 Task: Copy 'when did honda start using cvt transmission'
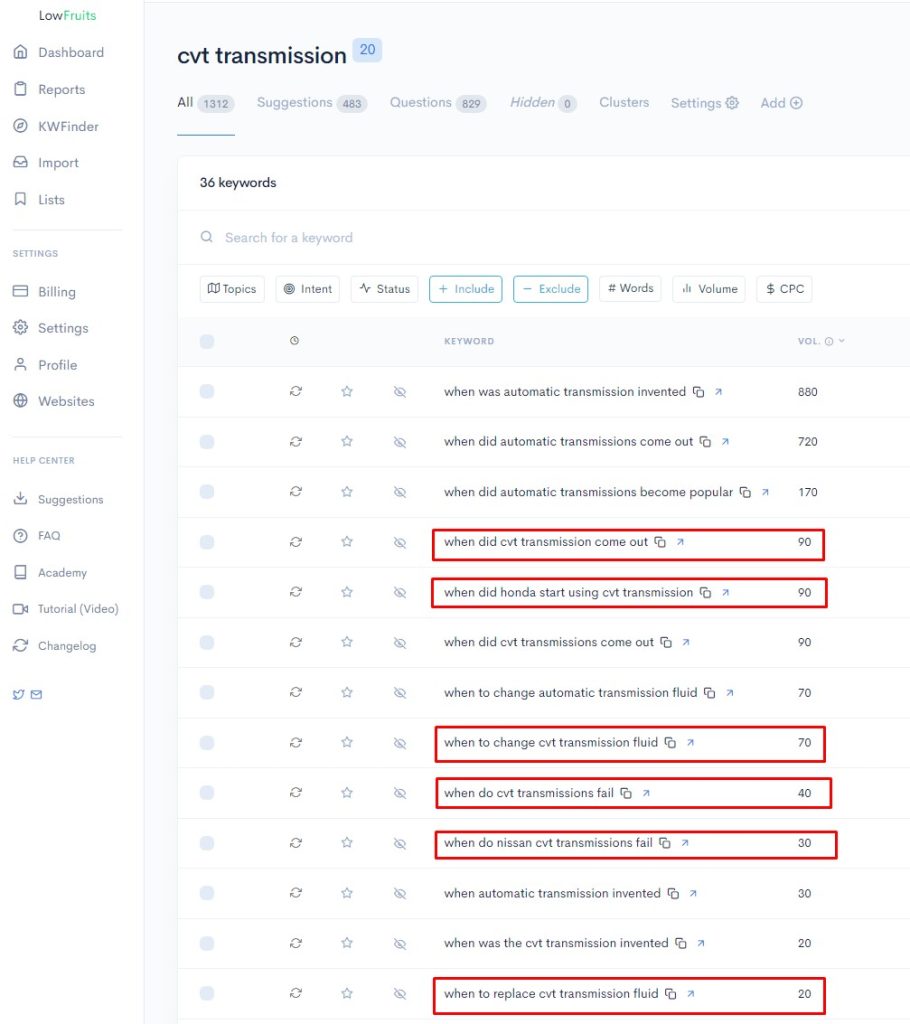pyautogui.click(x=706, y=592)
